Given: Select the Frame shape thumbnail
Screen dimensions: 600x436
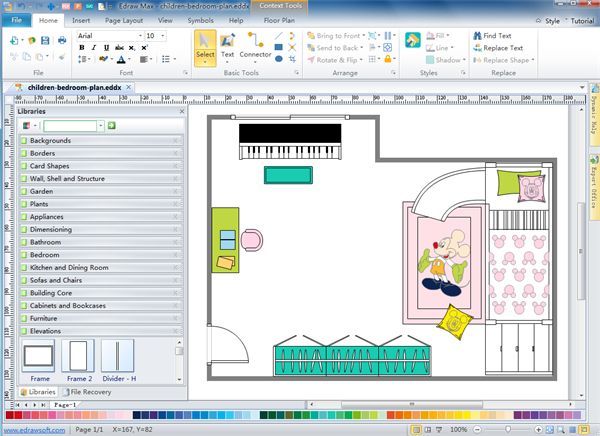Looking at the screenshot, I should point(38,356).
